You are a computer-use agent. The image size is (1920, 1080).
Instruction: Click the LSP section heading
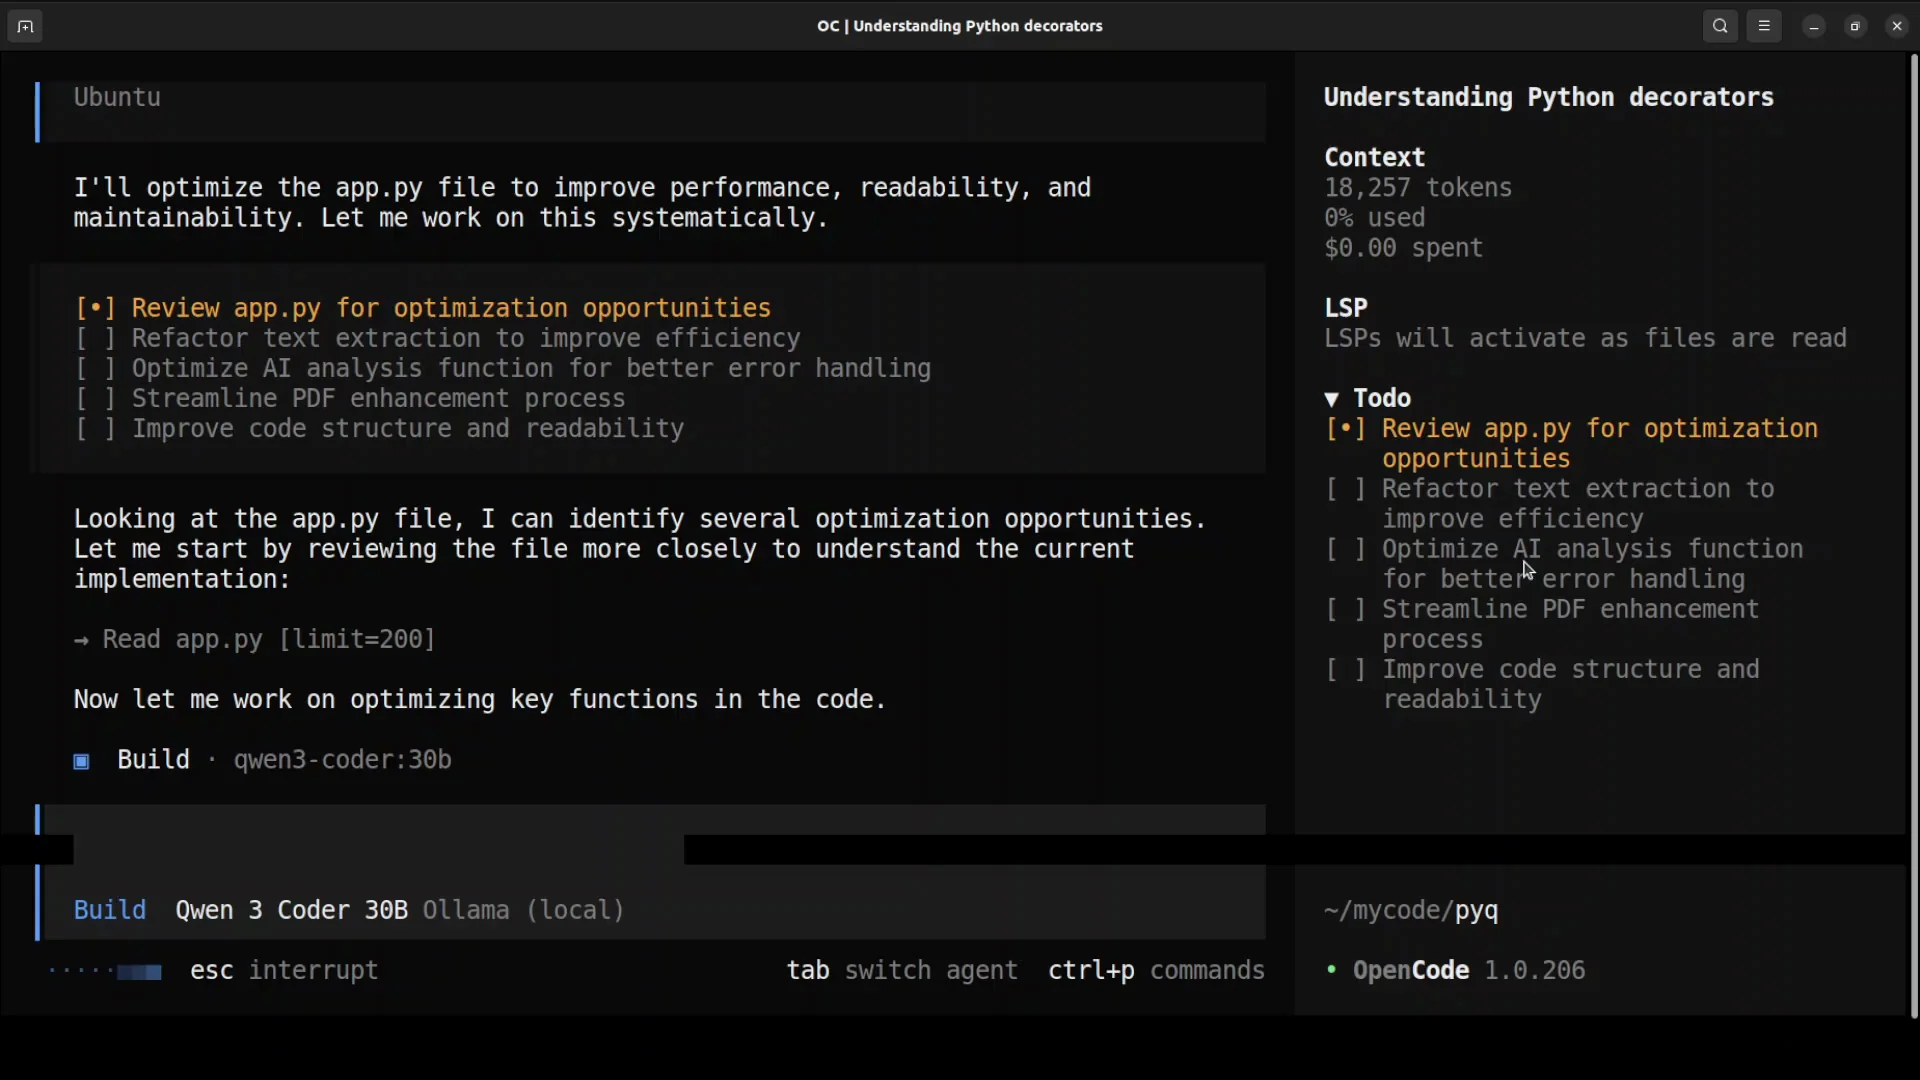(1346, 308)
